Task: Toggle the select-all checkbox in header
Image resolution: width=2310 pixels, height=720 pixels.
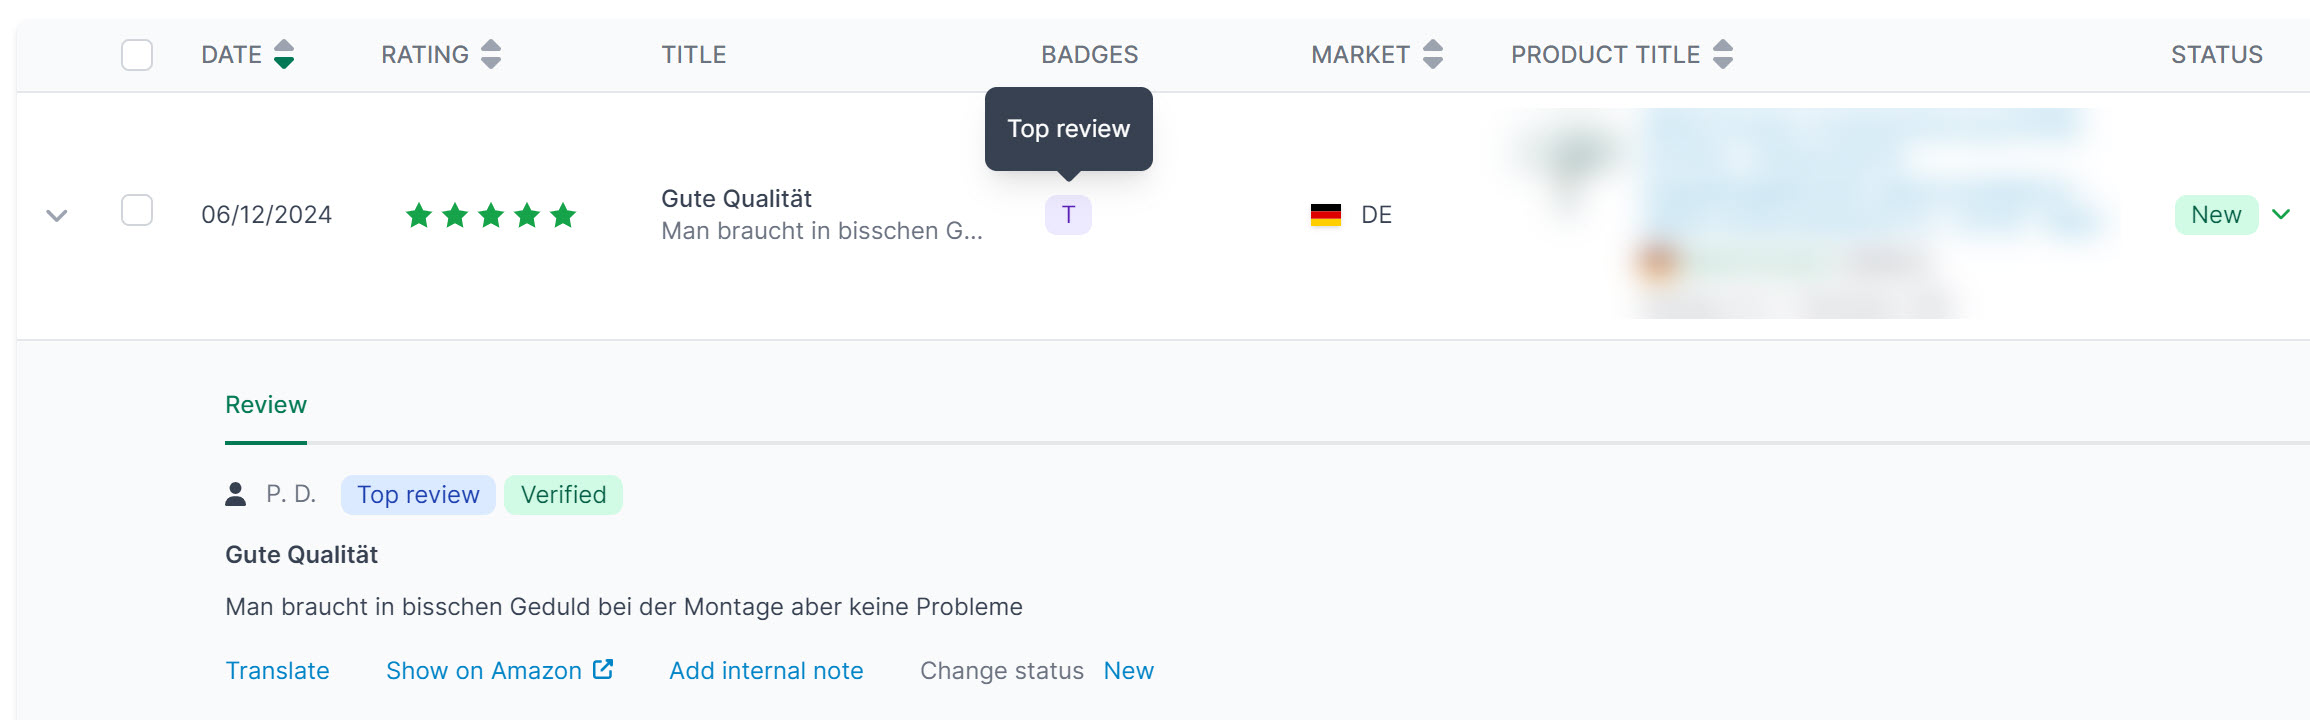Action: click(137, 55)
